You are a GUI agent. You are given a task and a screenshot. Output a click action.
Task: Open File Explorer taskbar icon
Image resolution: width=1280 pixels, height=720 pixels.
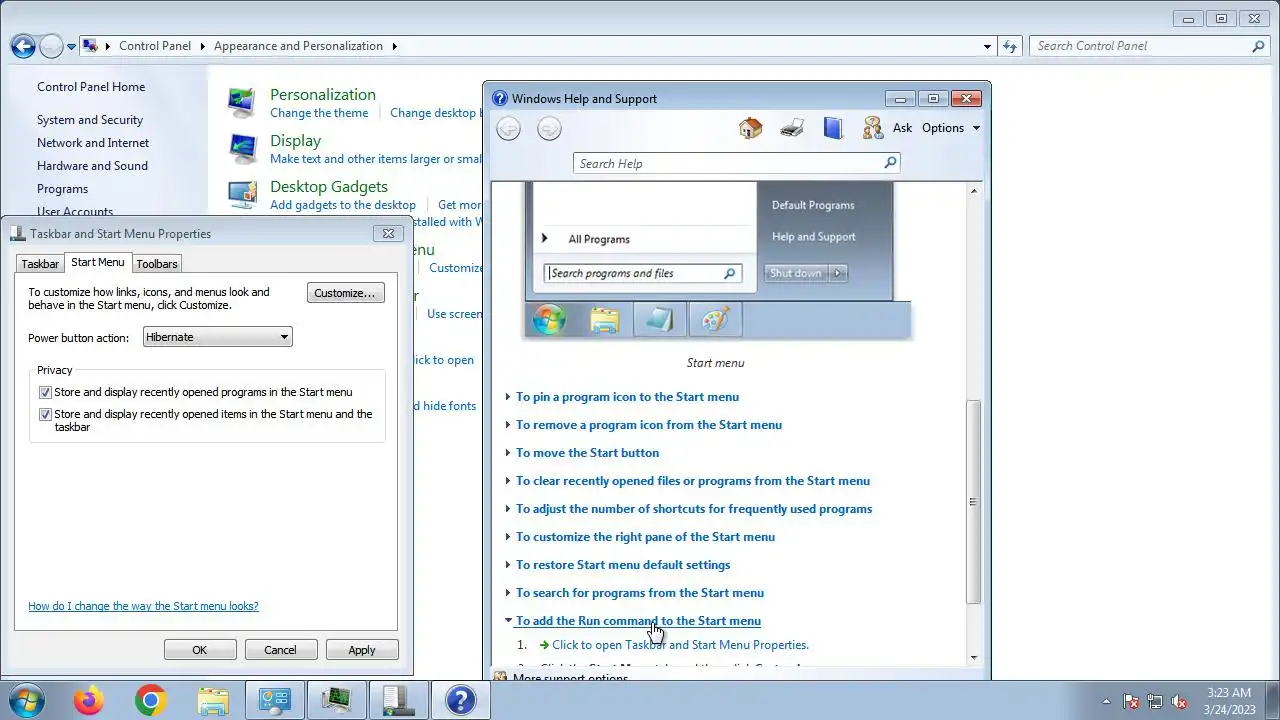[x=213, y=700]
